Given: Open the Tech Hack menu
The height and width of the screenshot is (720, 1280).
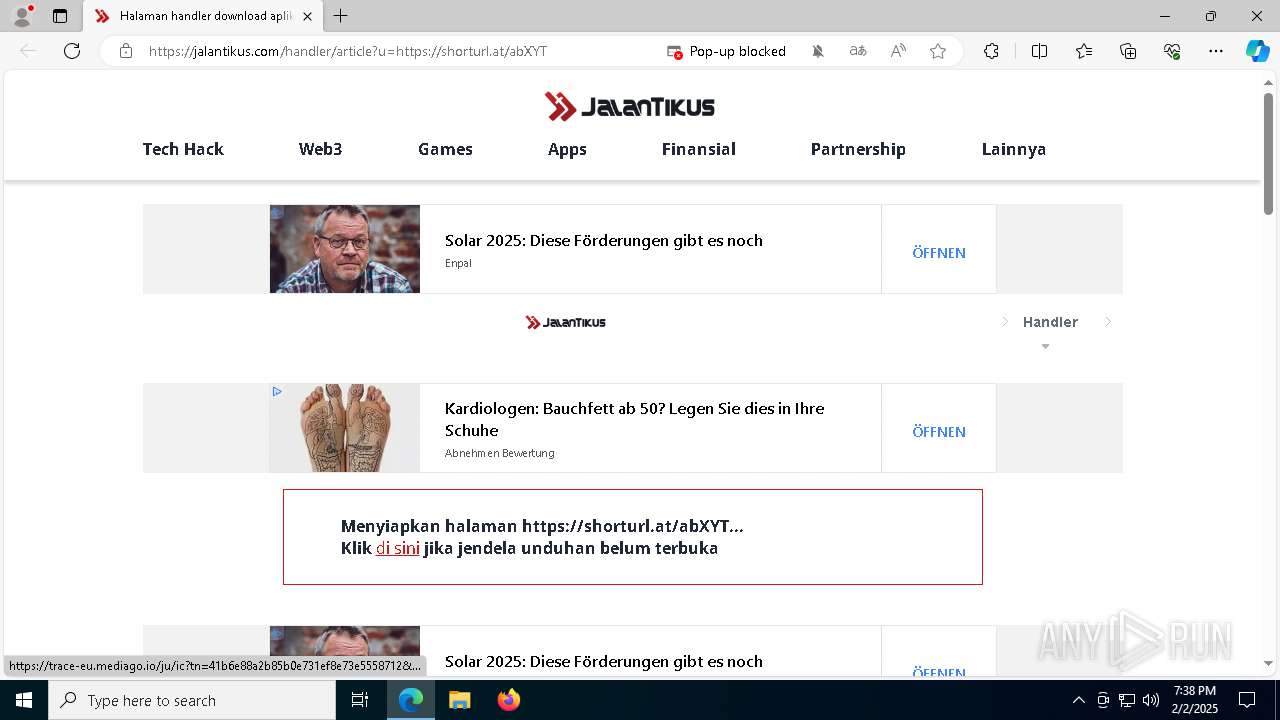Looking at the screenshot, I should tap(183, 149).
